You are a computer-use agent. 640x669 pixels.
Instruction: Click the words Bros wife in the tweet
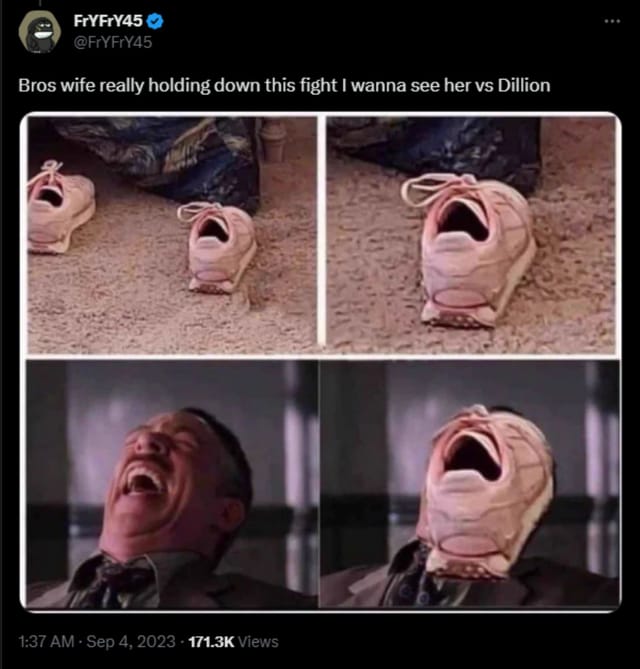tap(57, 85)
